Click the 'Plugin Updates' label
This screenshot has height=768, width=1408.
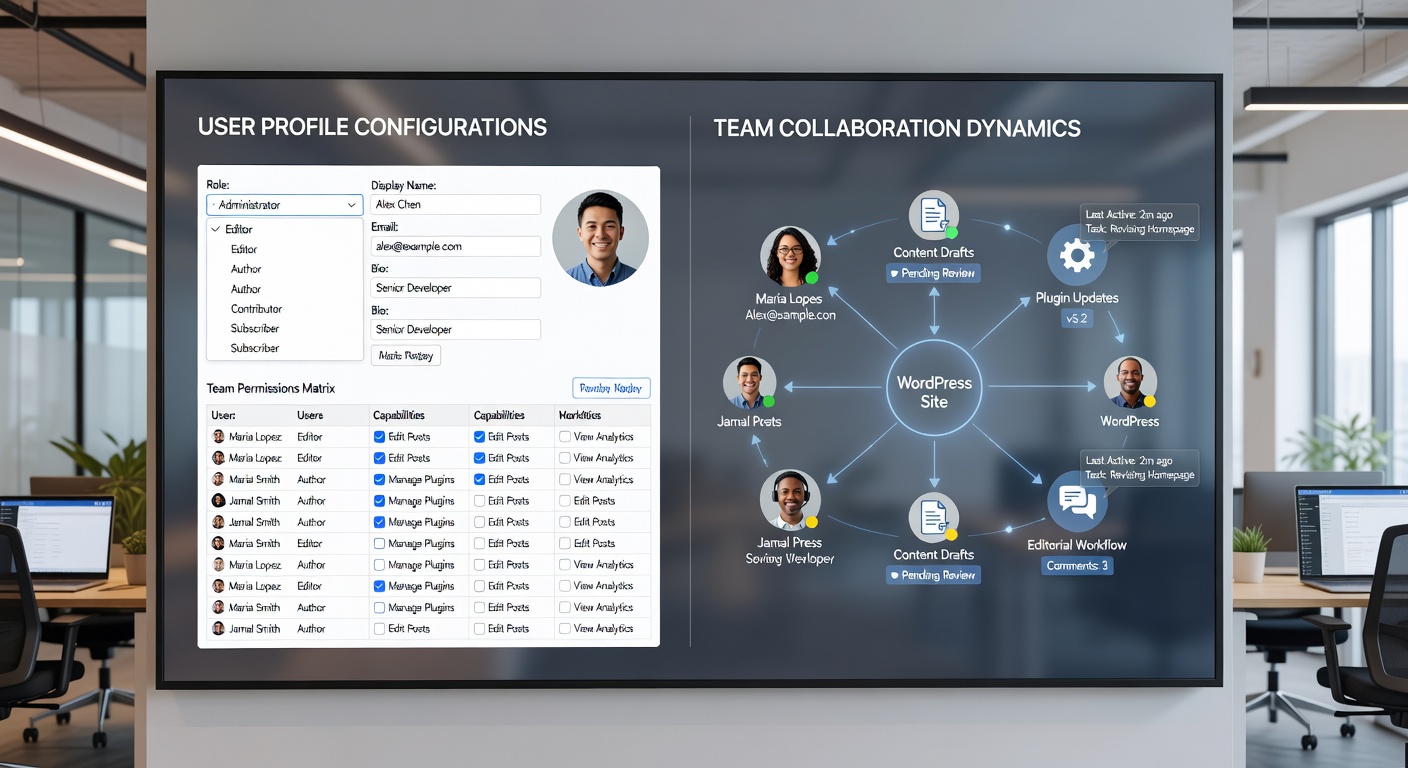coord(1077,298)
